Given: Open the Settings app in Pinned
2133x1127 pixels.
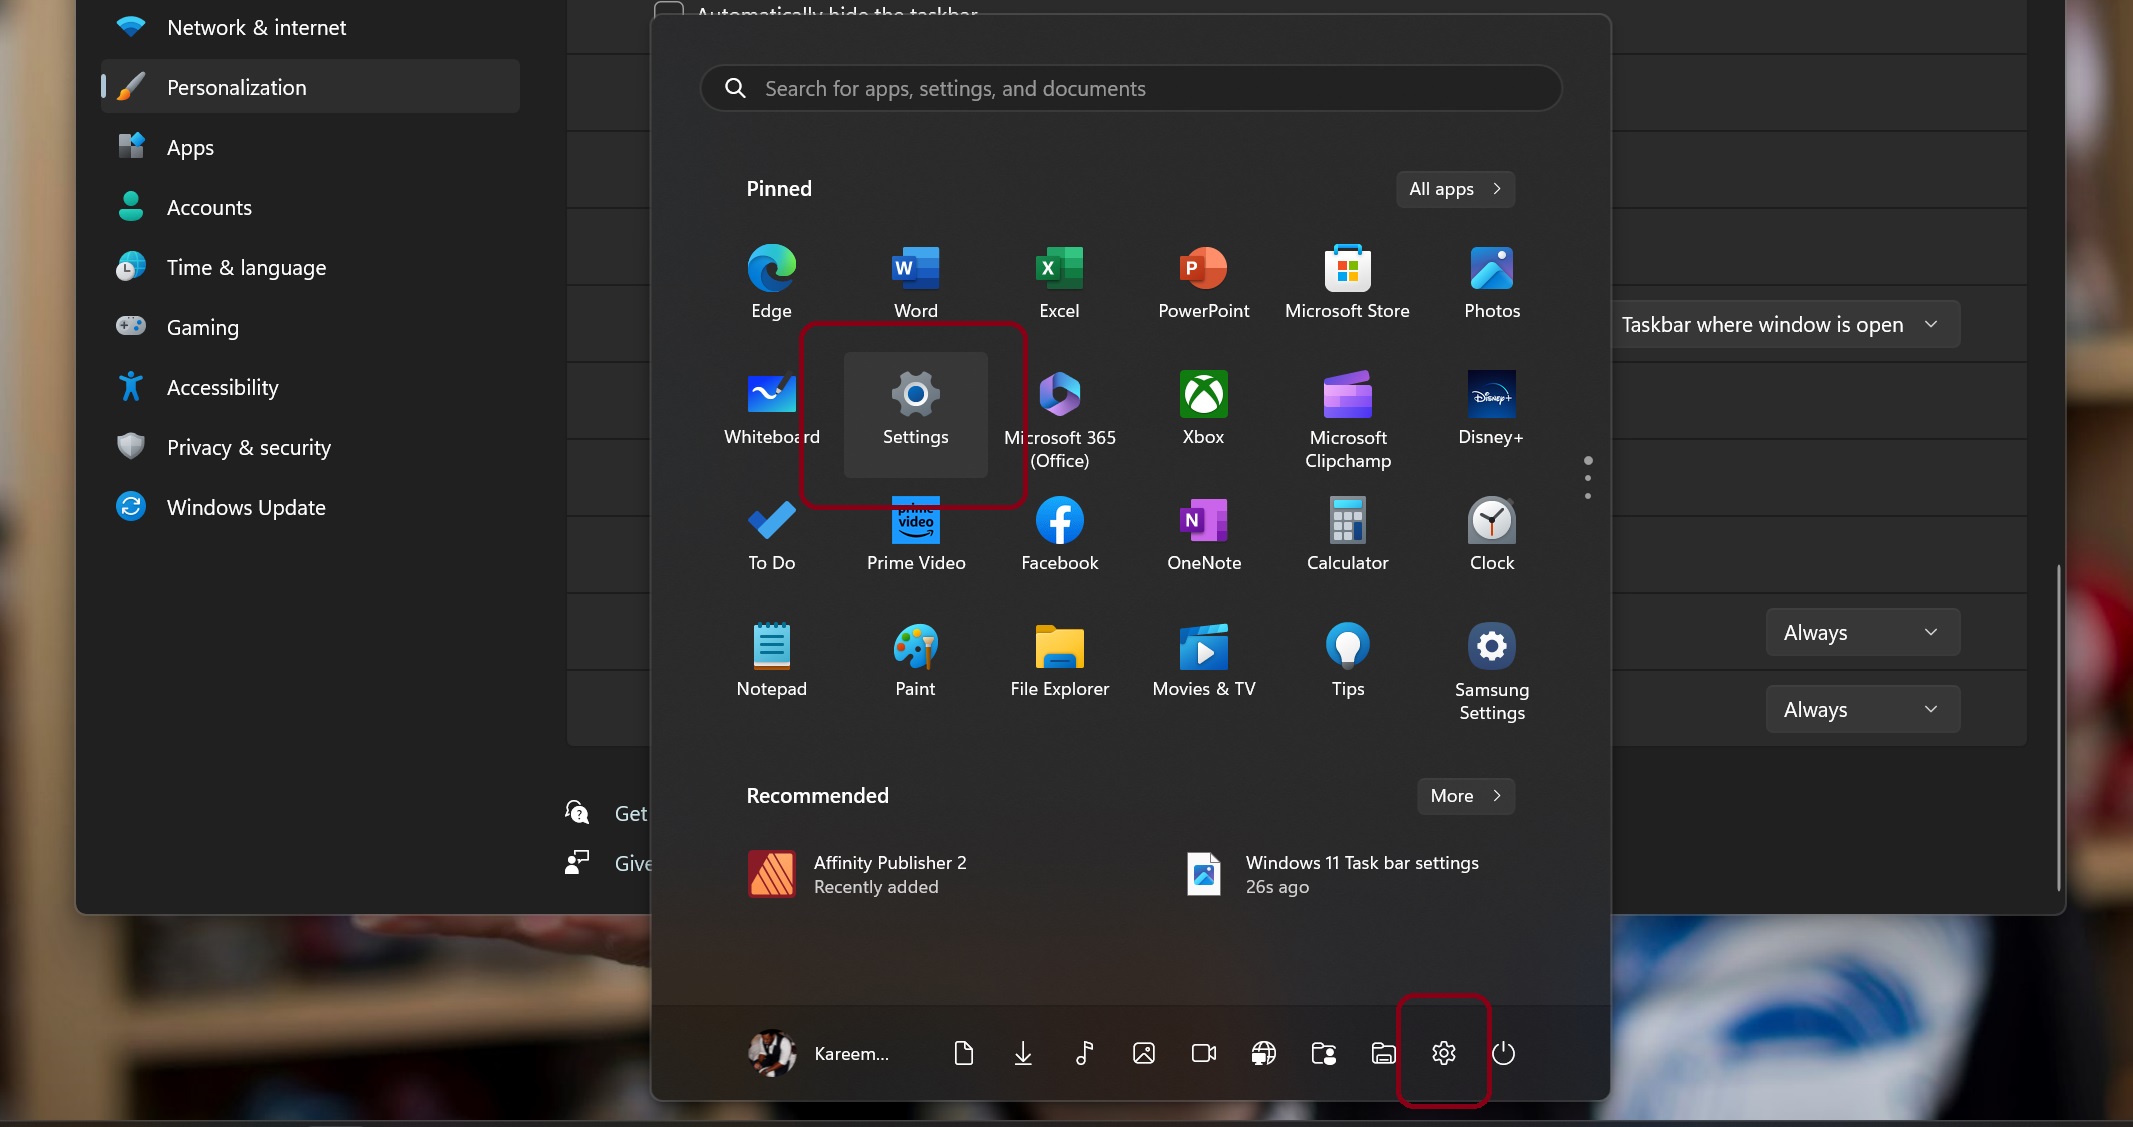Looking at the screenshot, I should tap(915, 412).
